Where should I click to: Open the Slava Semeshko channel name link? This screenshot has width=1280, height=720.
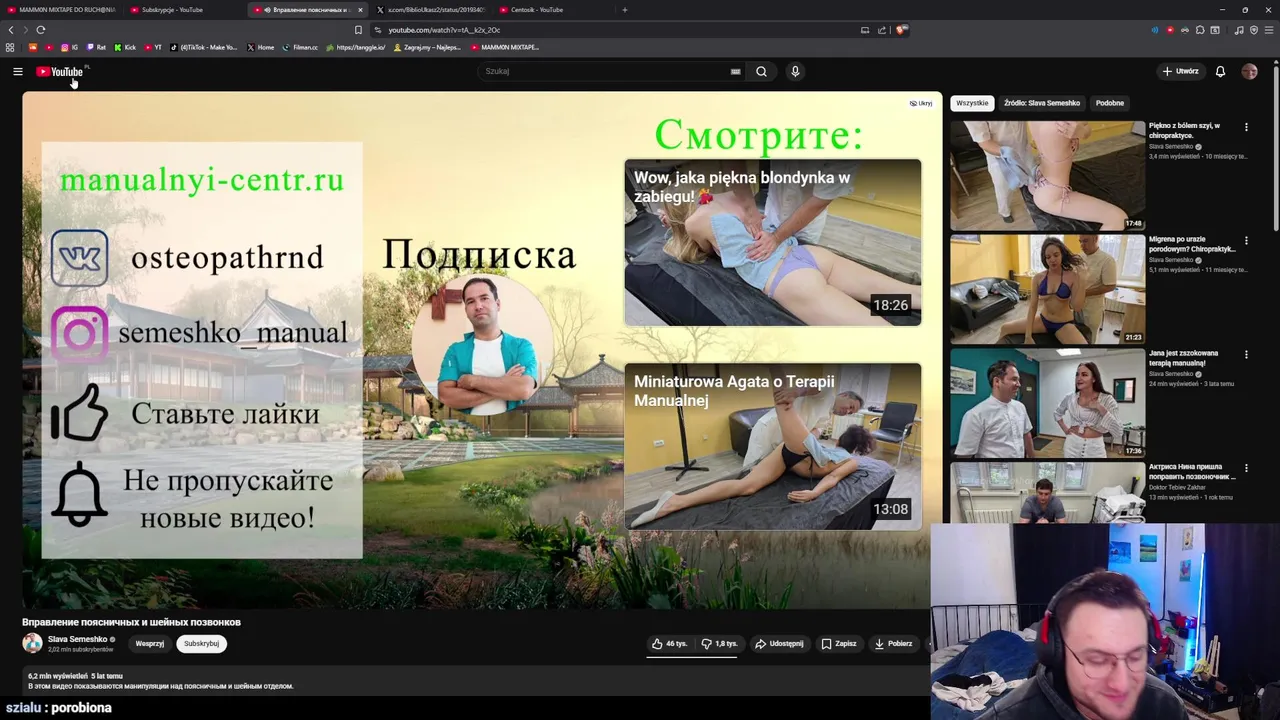[77, 639]
